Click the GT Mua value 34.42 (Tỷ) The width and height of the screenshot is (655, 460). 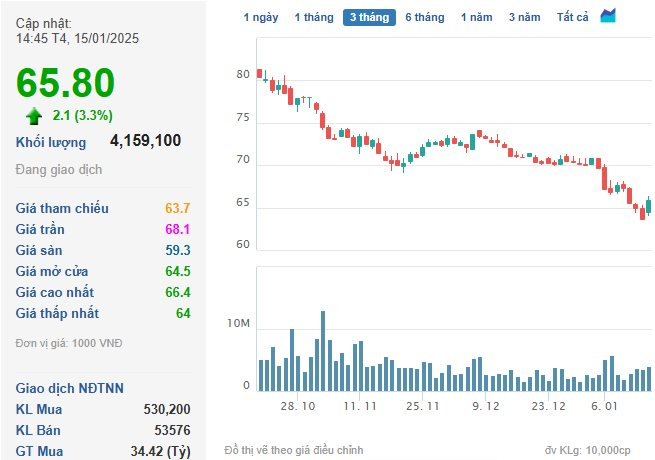[x=160, y=451]
